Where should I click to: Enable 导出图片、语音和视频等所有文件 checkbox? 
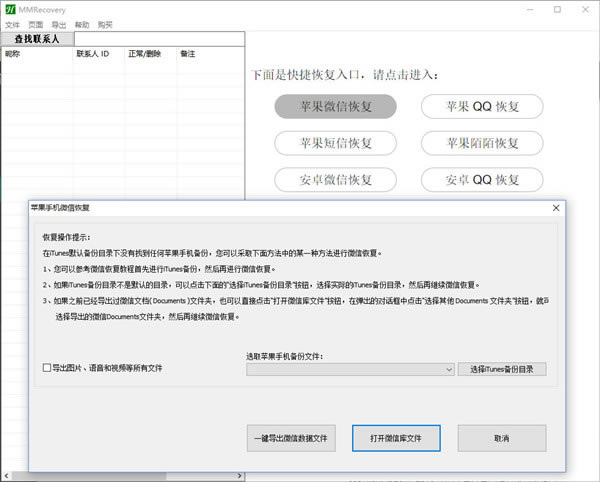coord(48,369)
